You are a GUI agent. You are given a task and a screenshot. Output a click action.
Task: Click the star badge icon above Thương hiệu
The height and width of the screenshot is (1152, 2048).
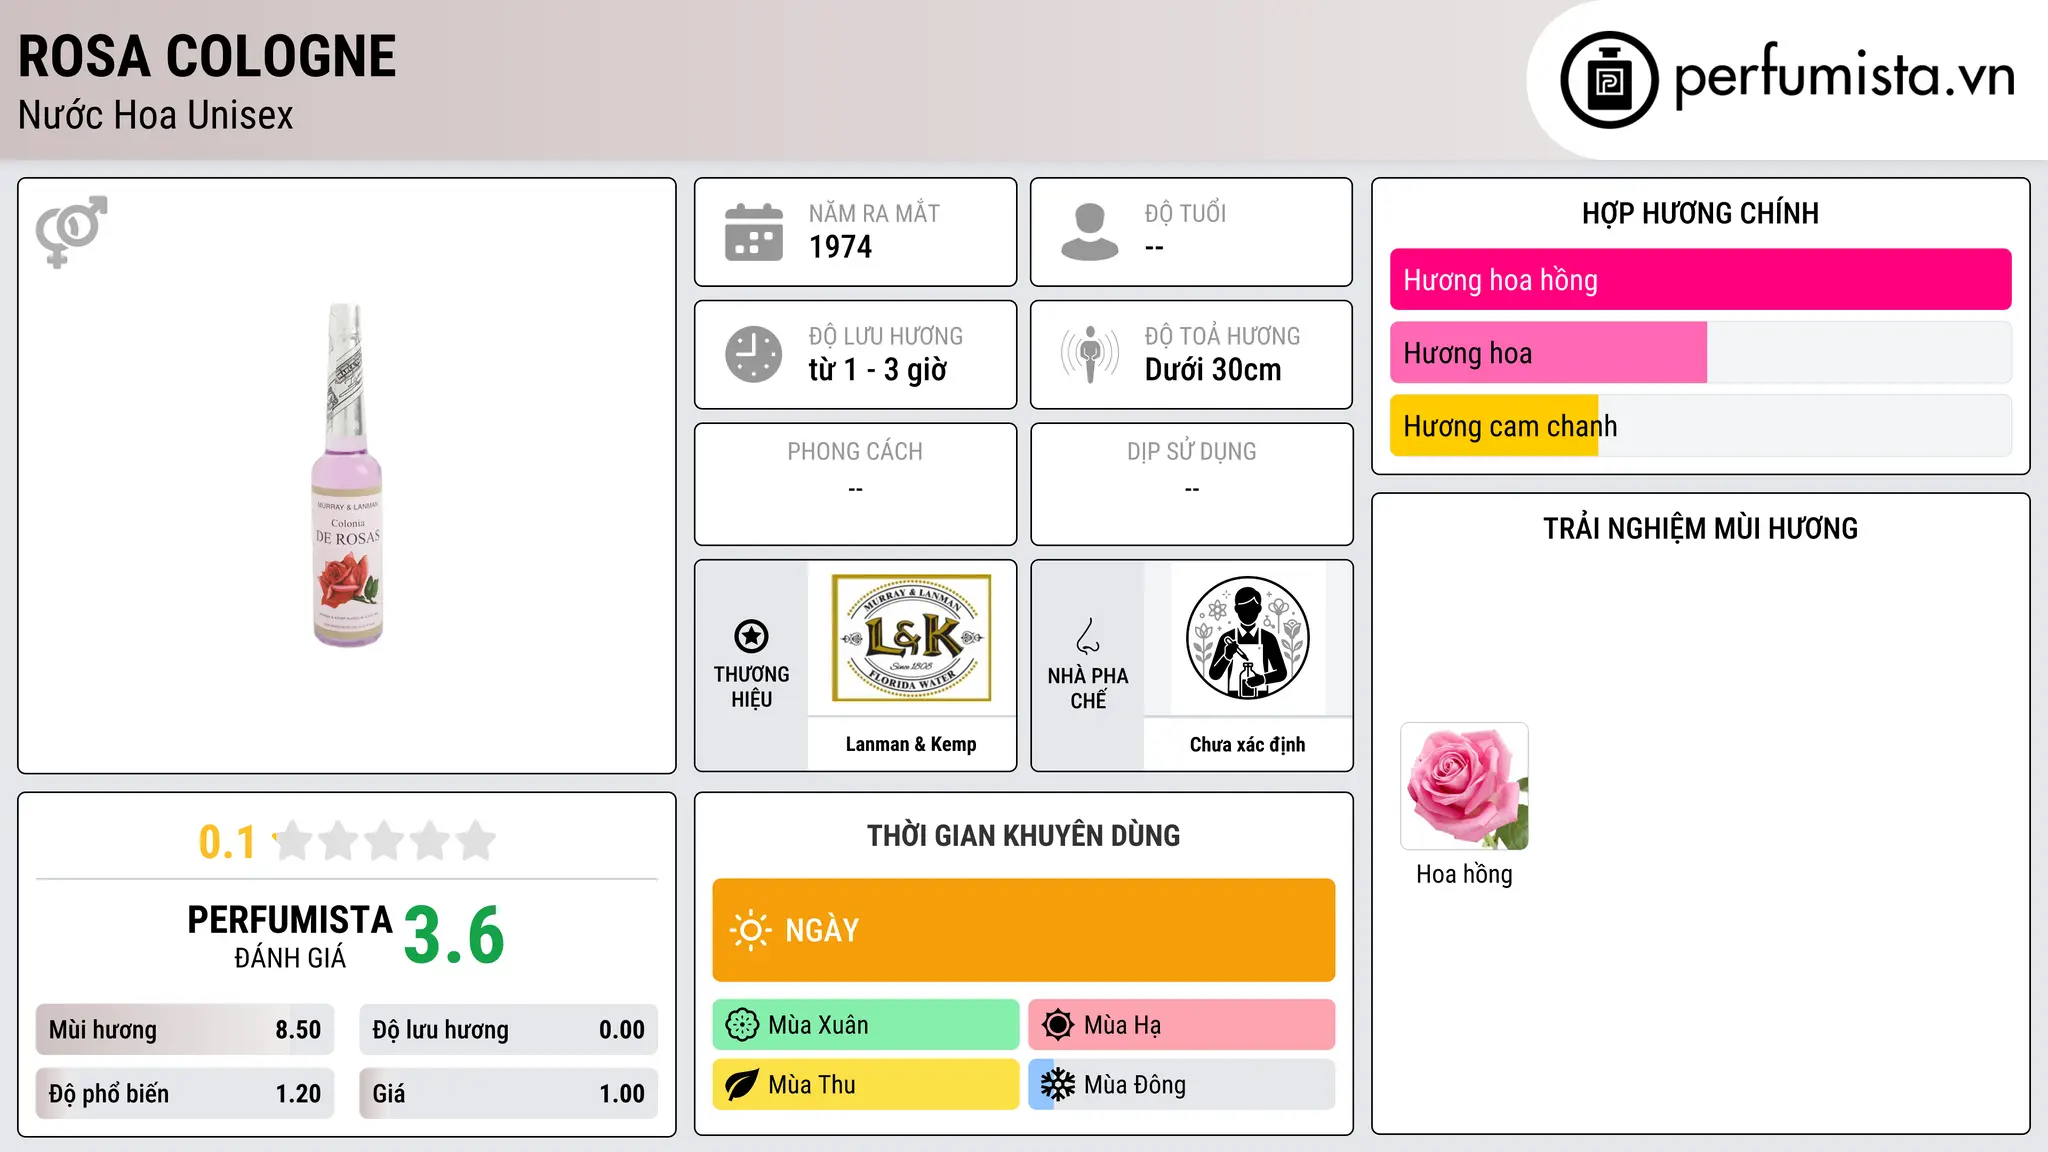751,636
